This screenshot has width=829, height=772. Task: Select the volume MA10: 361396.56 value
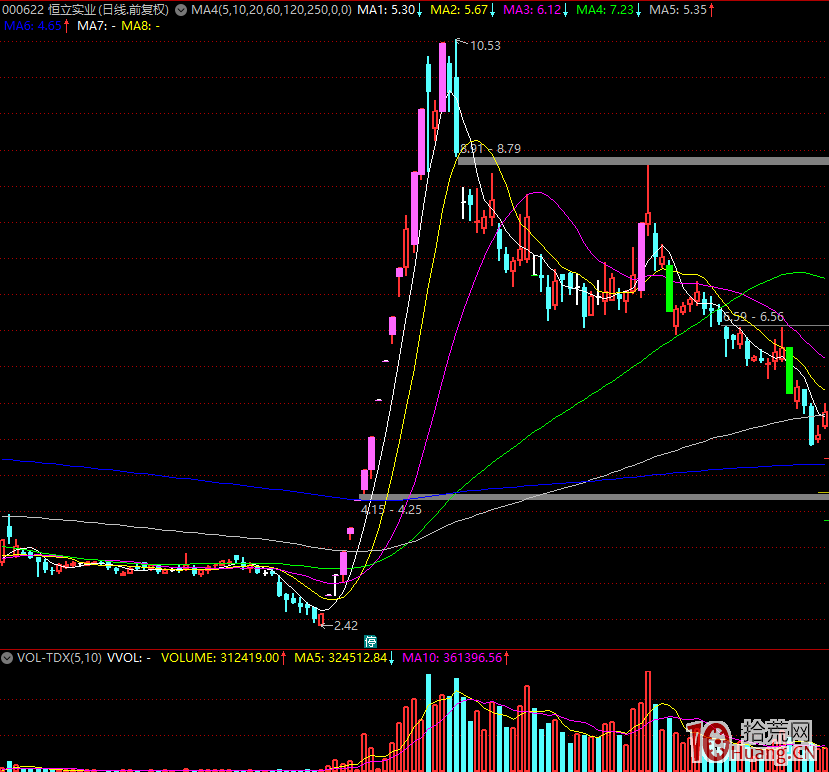[452, 658]
